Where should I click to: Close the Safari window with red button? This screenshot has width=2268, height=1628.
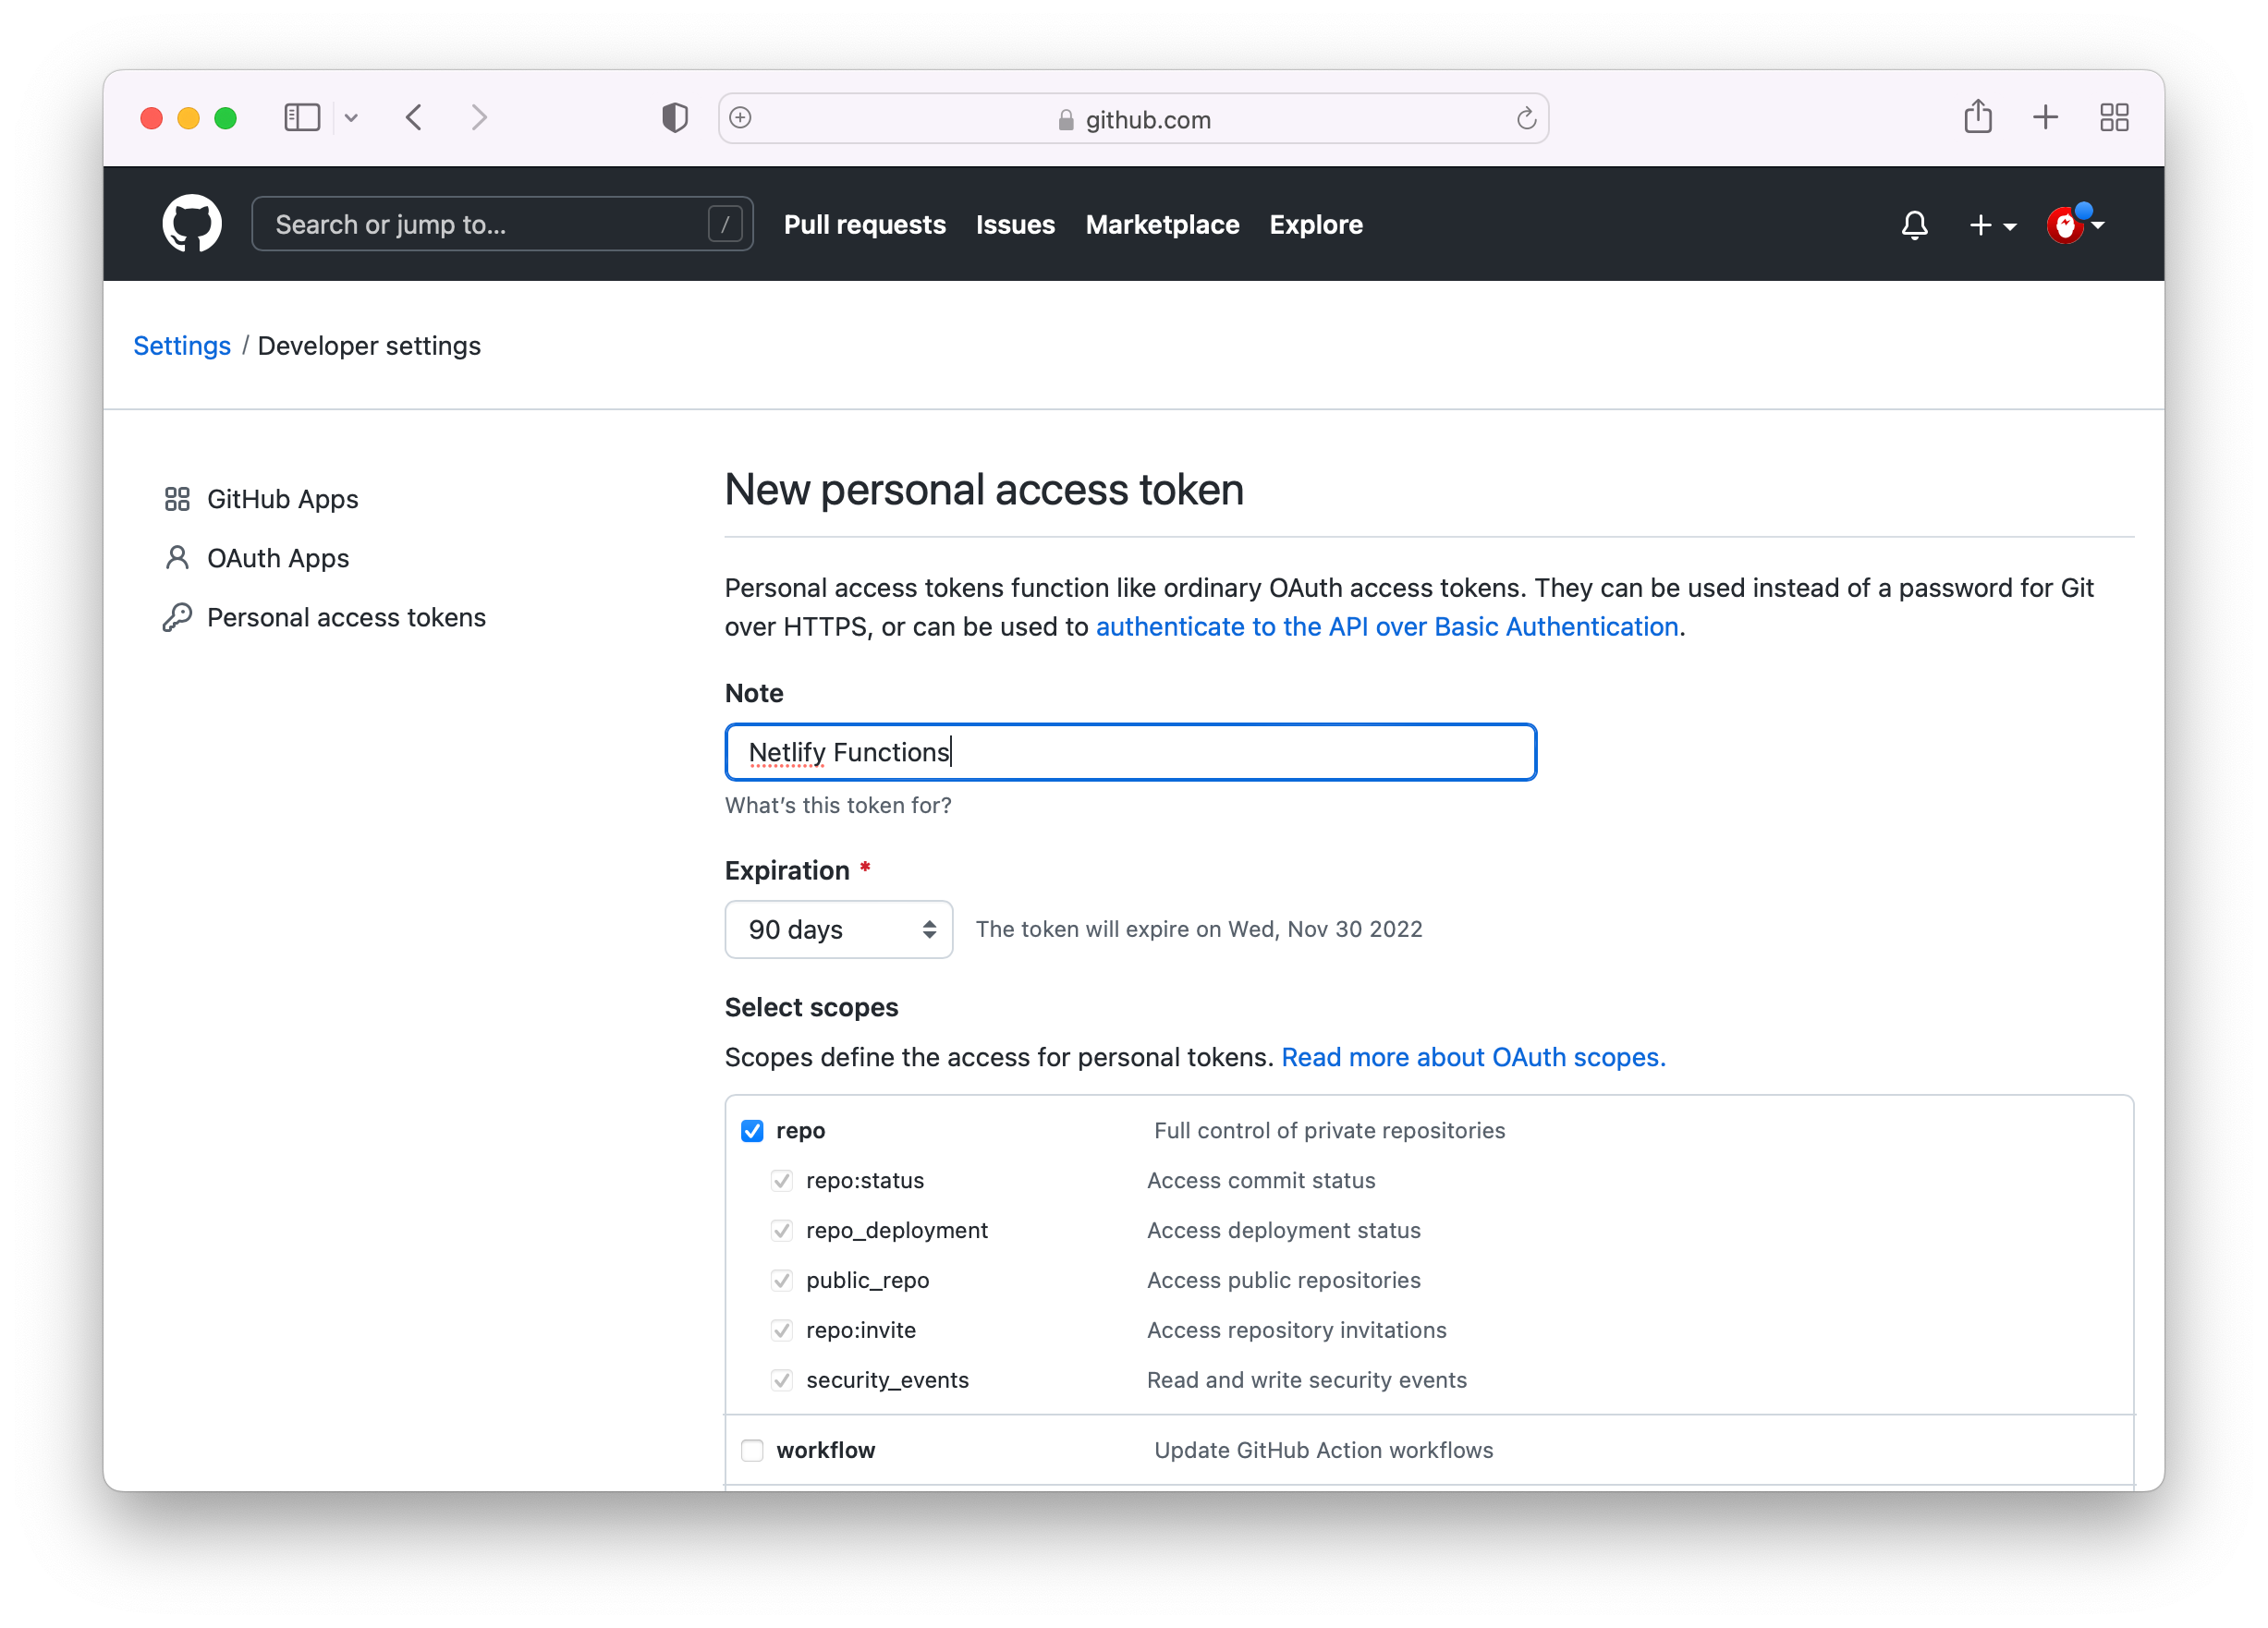(151, 118)
